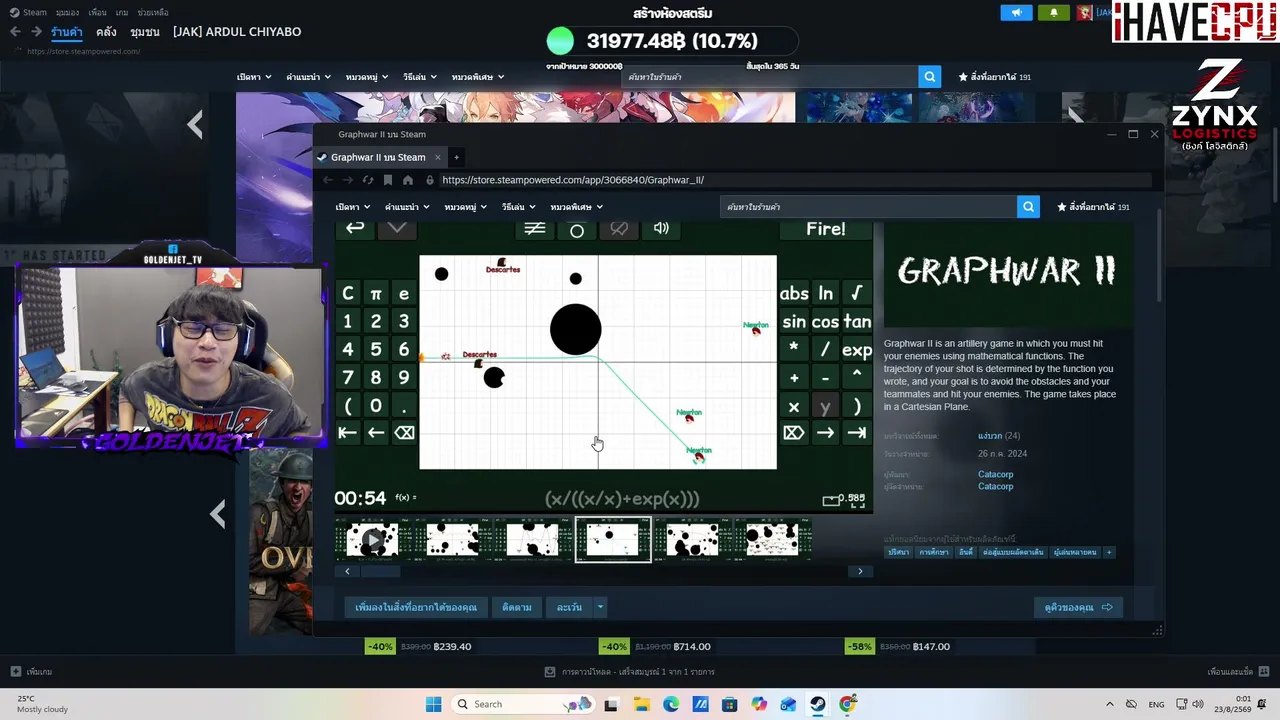The width and height of the screenshot is (1280, 720).
Task: Open Steam notifications bell
Action: 1053,13
